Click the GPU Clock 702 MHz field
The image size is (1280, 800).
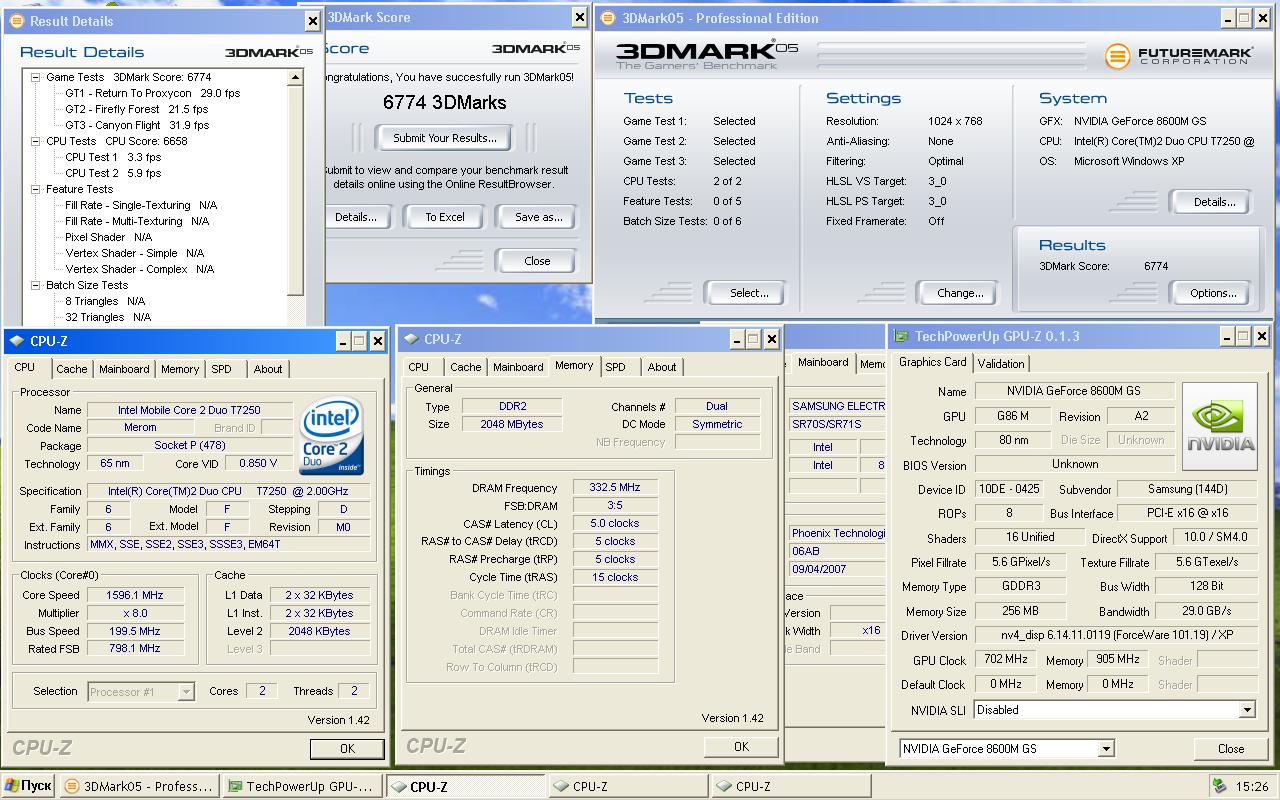click(1005, 660)
